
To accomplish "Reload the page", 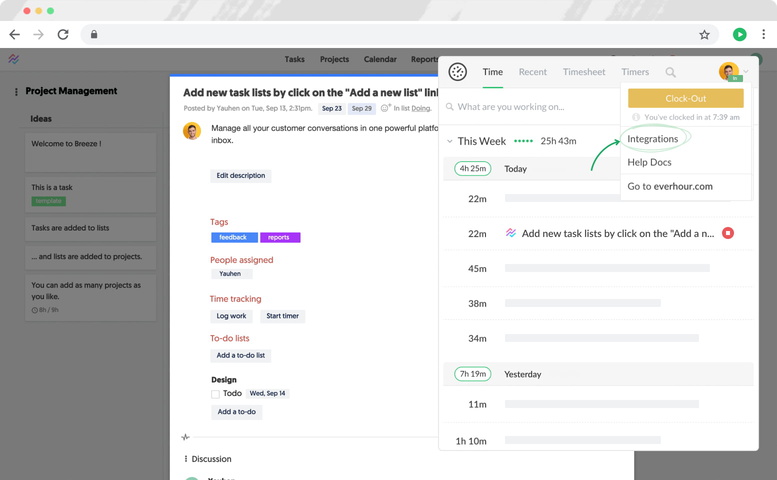I will click(63, 35).
